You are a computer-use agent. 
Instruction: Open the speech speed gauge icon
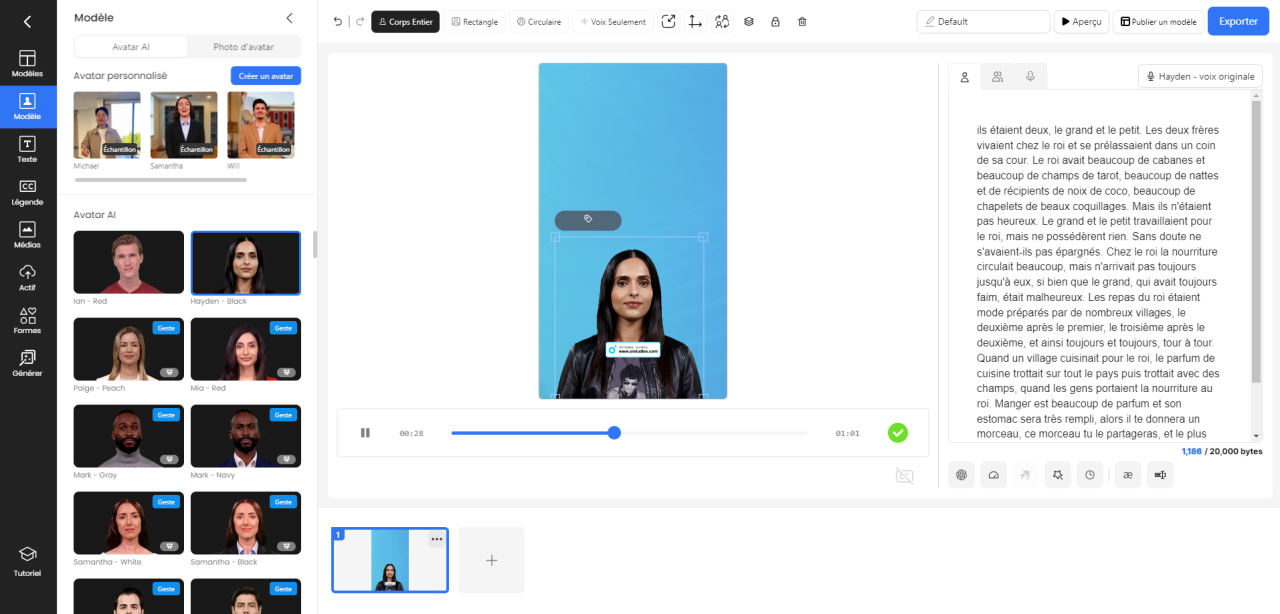[x=994, y=475]
